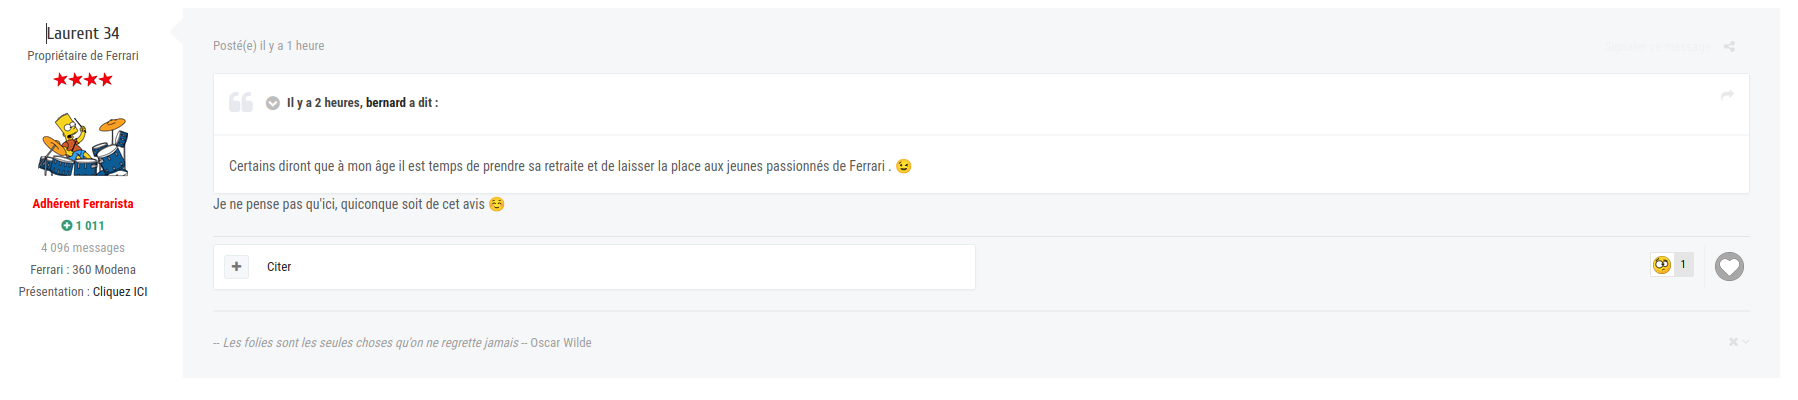The width and height of the screenshot is (1798, 400).
Task: Click Citer to quote this post
Action: (279, 267)
